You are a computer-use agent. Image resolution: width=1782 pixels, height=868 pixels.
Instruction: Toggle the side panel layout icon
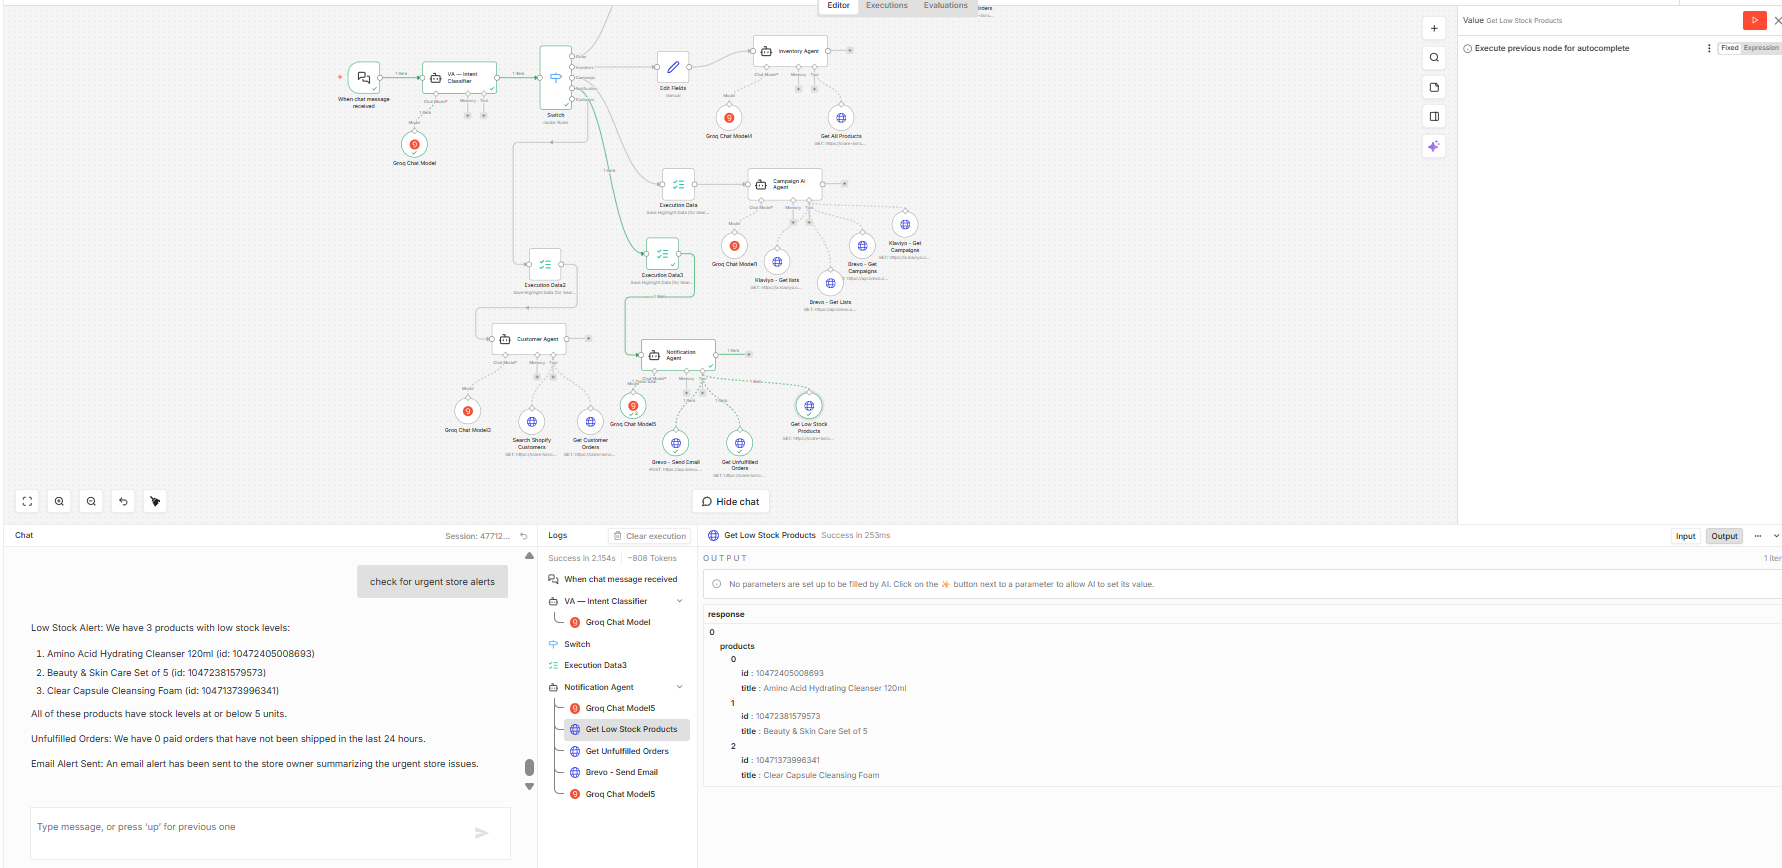tap(1434, 116)
